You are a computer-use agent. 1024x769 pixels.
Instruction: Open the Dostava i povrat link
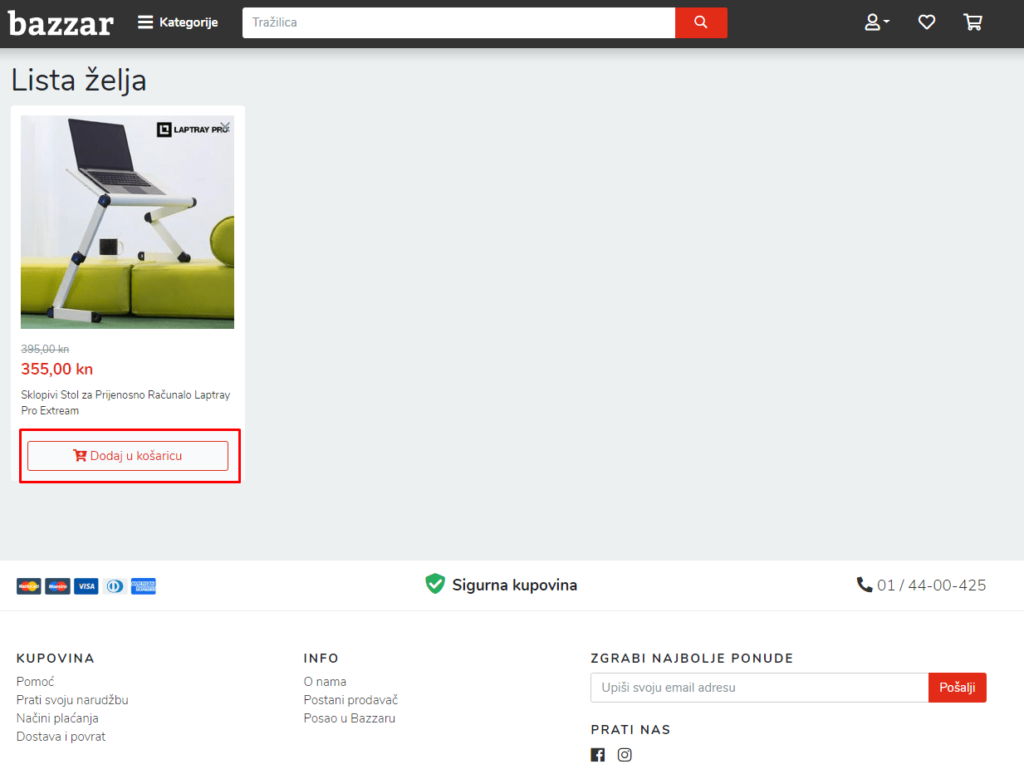pyautogui.click(x=61, y=737)
